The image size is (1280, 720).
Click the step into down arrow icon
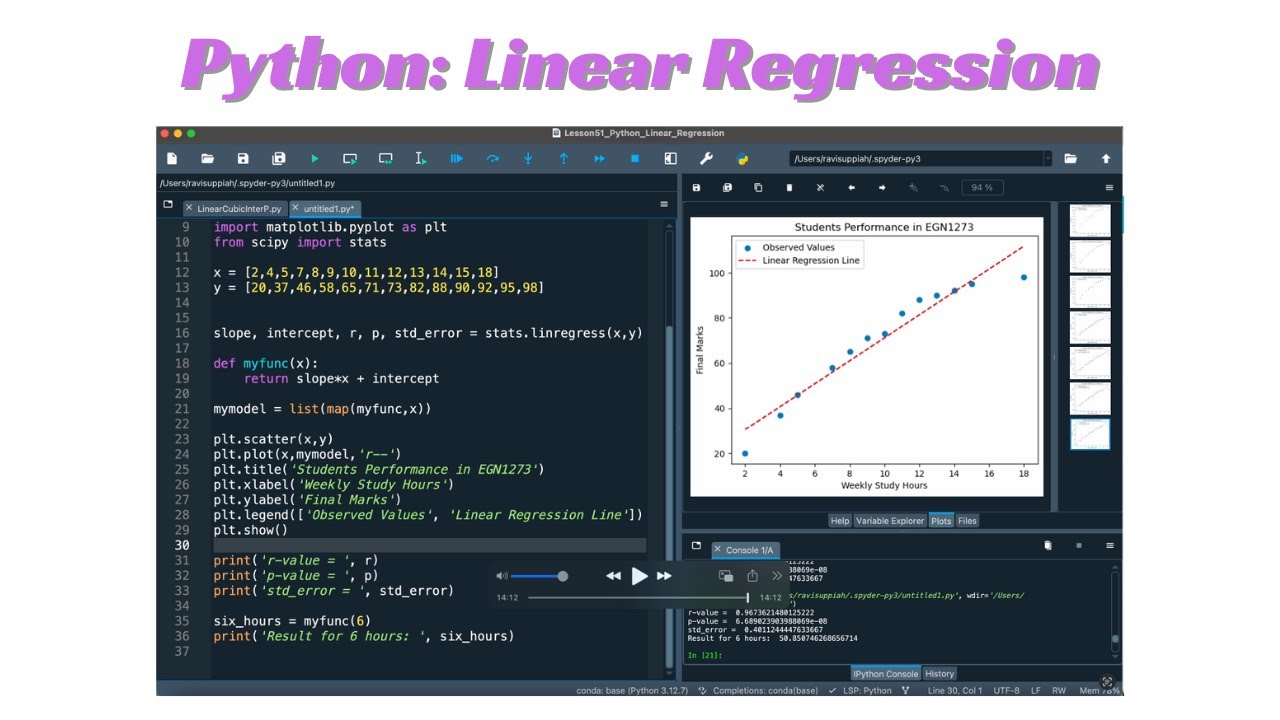pyautogui.click(x=528, y=158)
